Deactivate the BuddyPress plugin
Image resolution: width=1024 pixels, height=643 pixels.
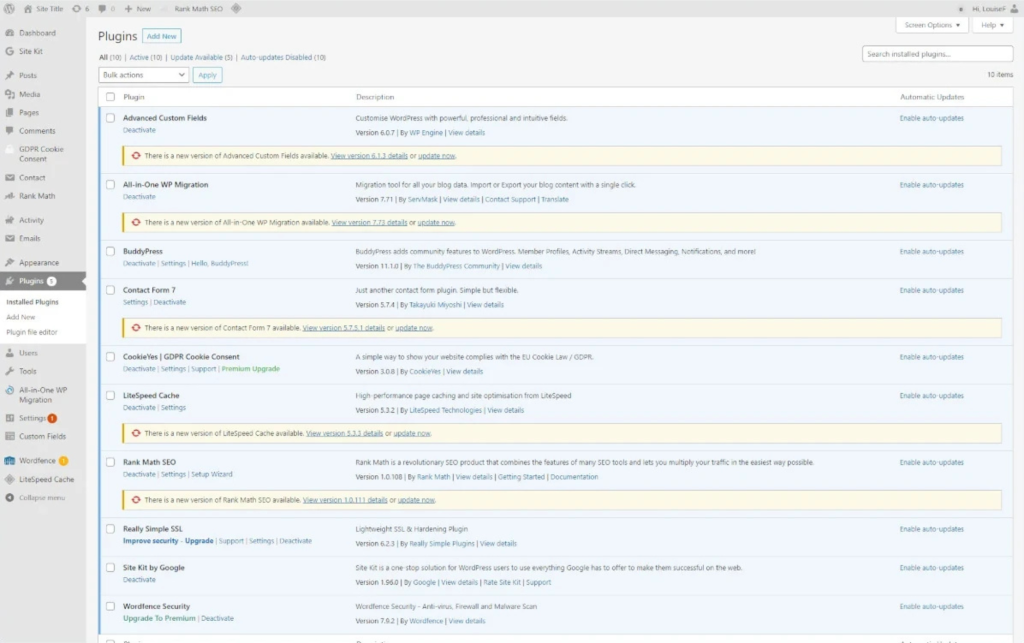pyautogui.click(x=139, y=263)
